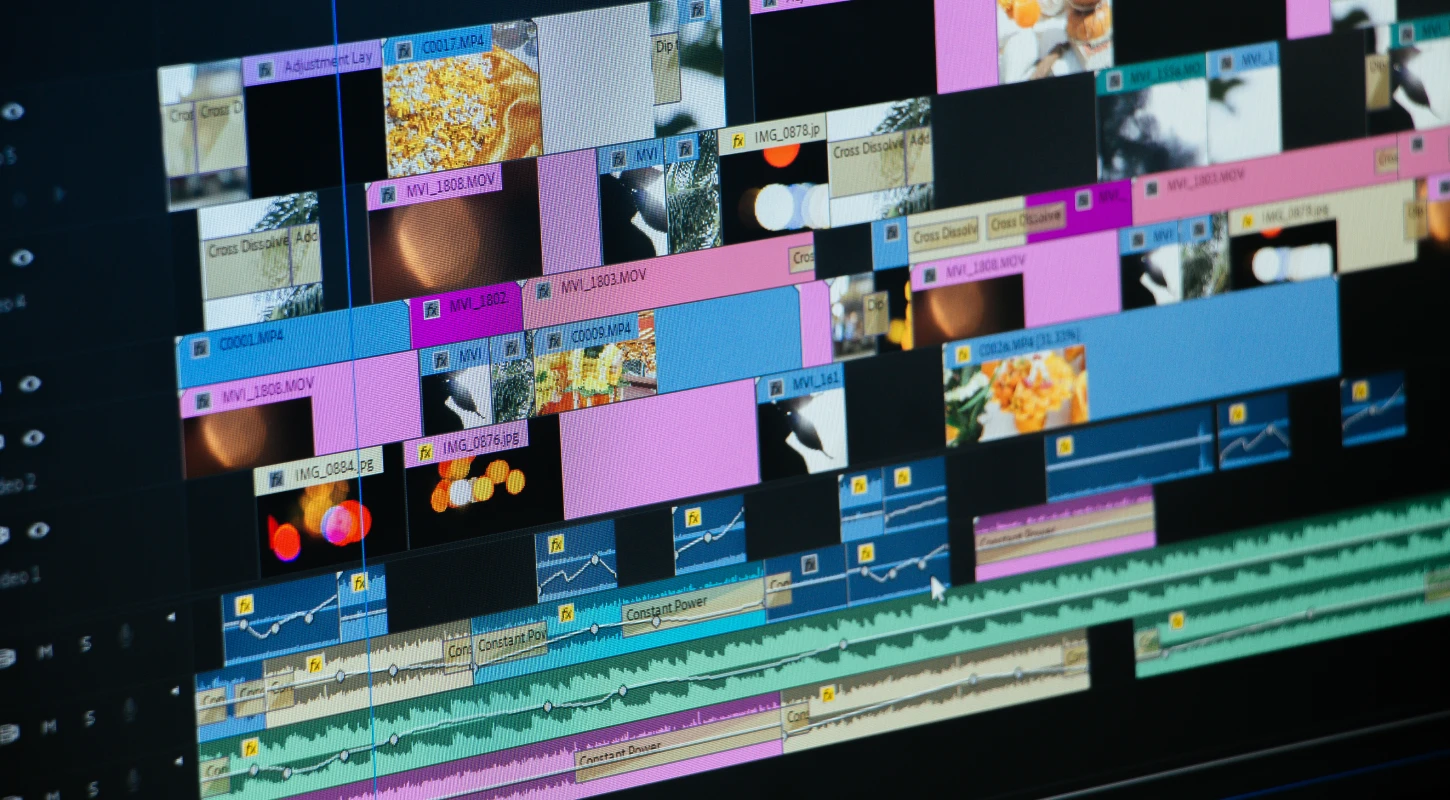Click fx badge on C0017.MP4 clip
This screenshot has width=1450, height=800.
pyautogui.click(x=403, y=48)
